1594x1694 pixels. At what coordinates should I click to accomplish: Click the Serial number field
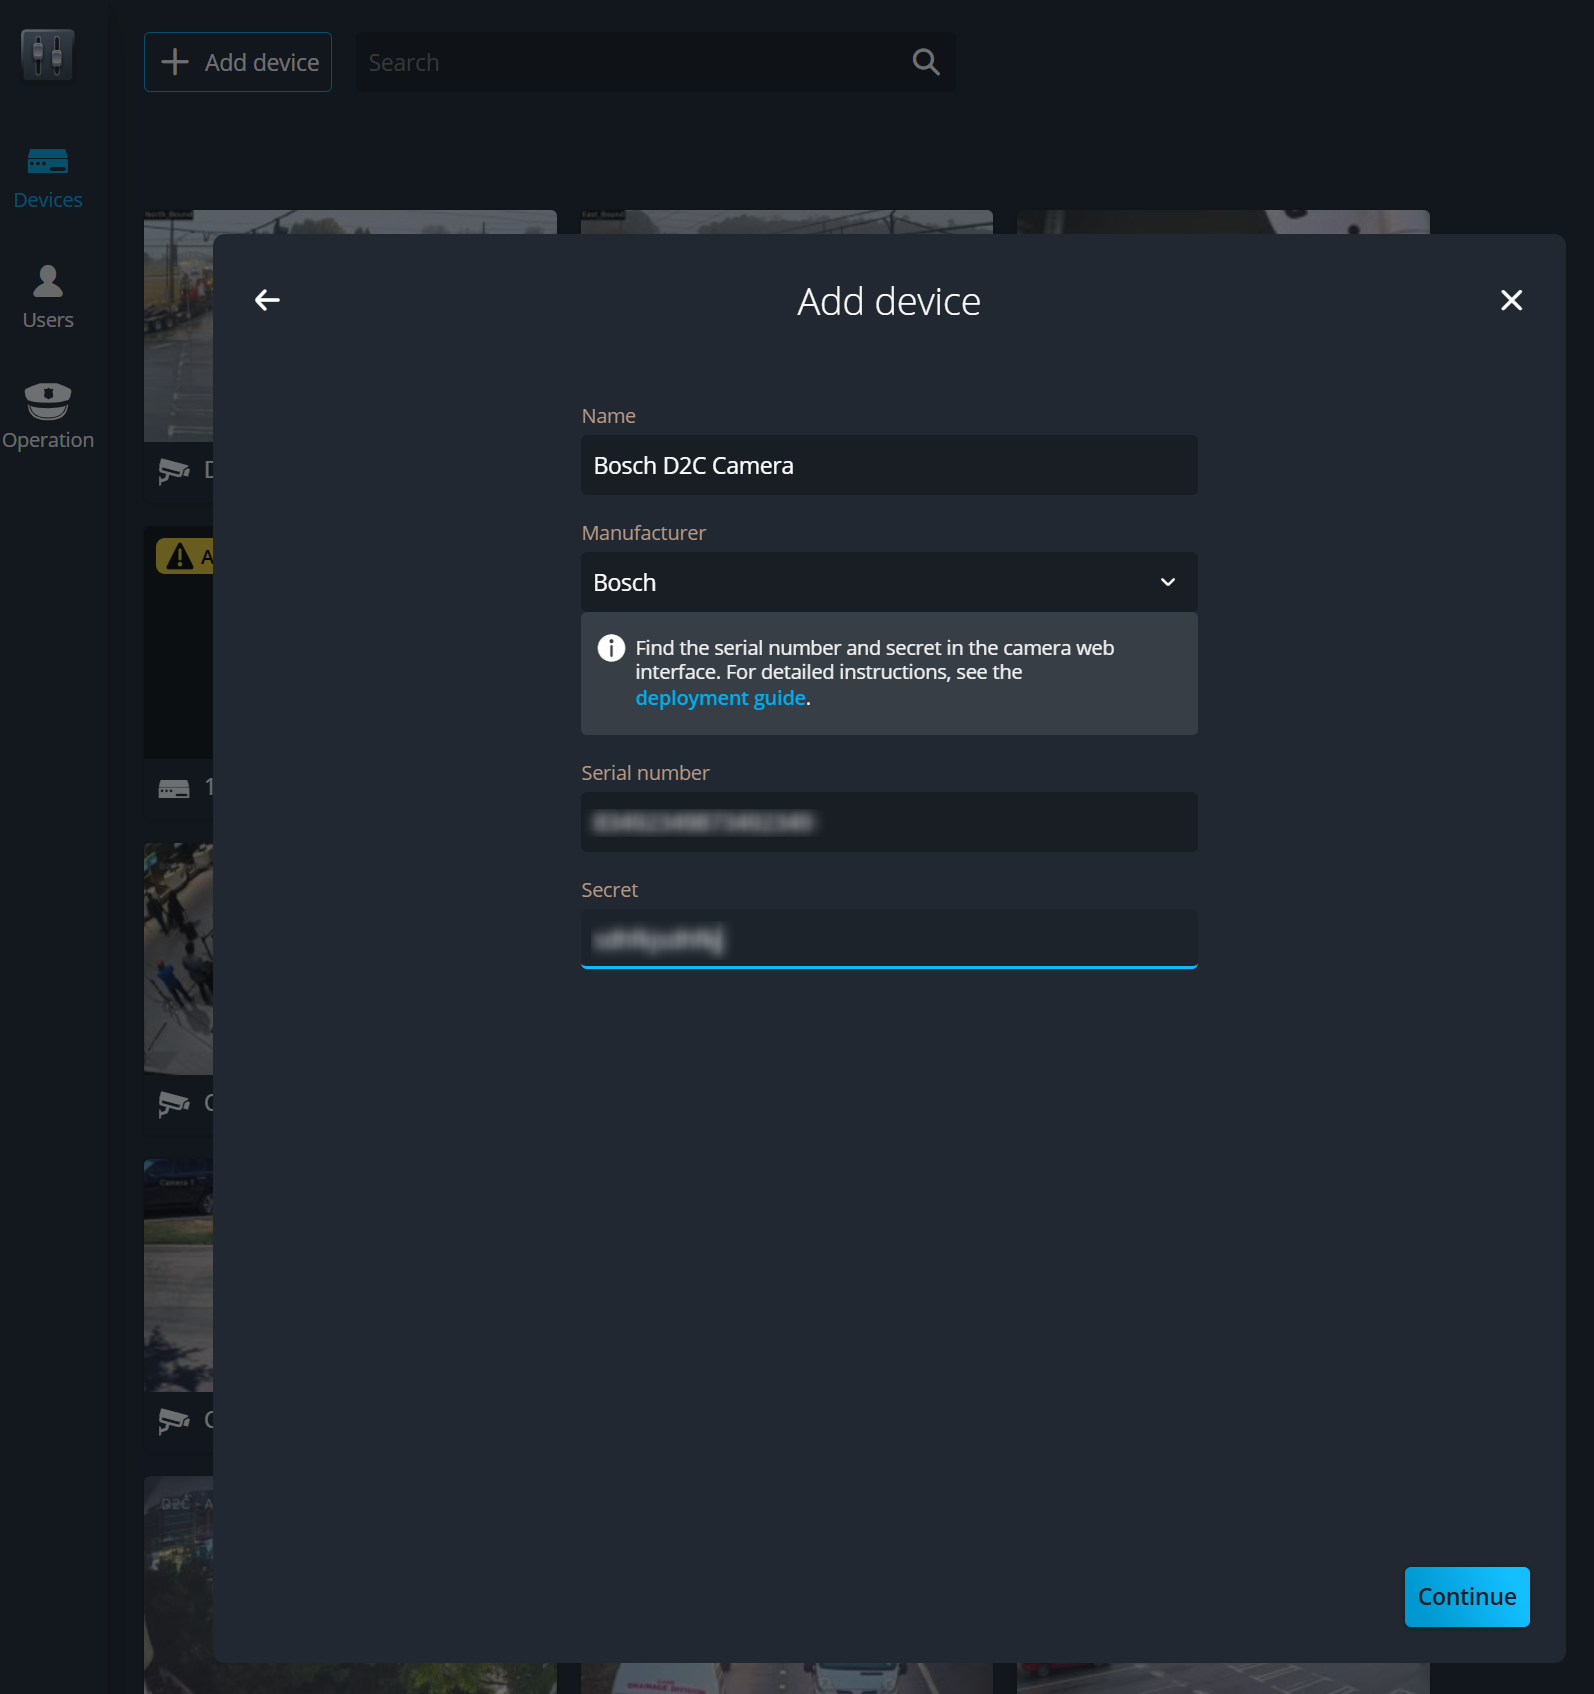pos(889,822)
